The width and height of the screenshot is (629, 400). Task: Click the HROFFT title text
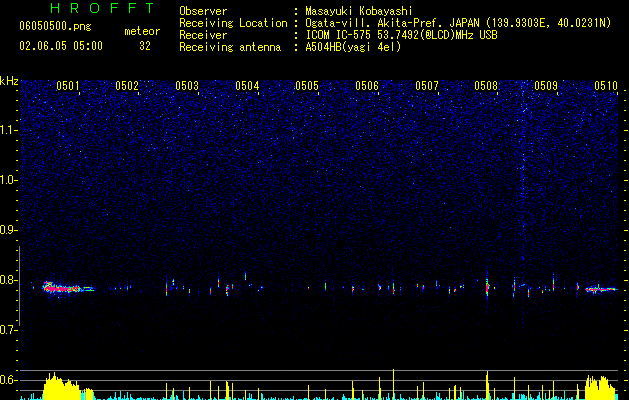(103, 8)
